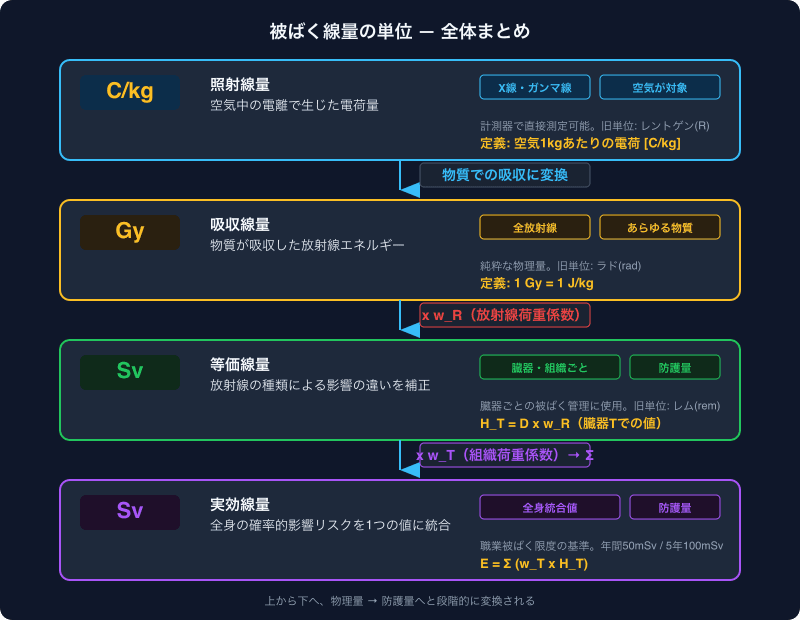Image resolution: width=800 pixels, height=620 pixels.
Task: Select the 全身統合値 tag
Action: click(x=549, y=507)
